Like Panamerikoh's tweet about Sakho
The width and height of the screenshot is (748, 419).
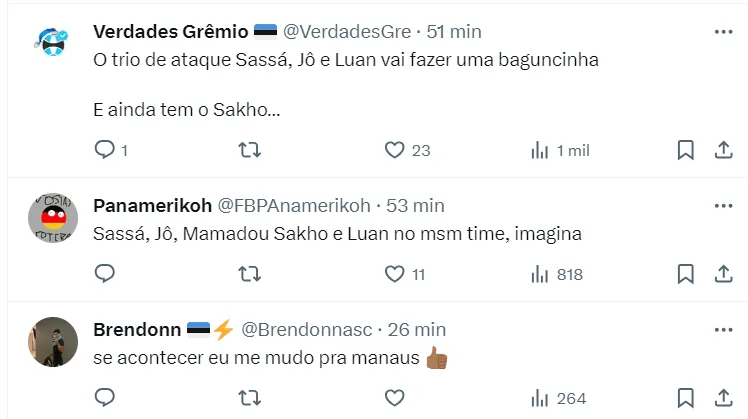[394, 274]
